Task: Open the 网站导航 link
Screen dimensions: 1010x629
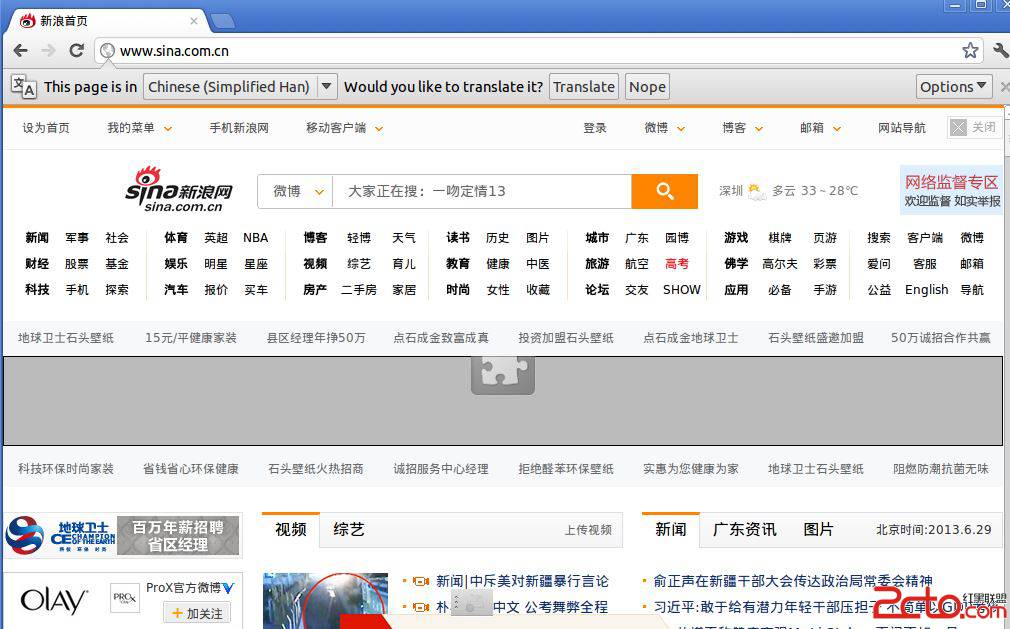Action: point(902,128)
